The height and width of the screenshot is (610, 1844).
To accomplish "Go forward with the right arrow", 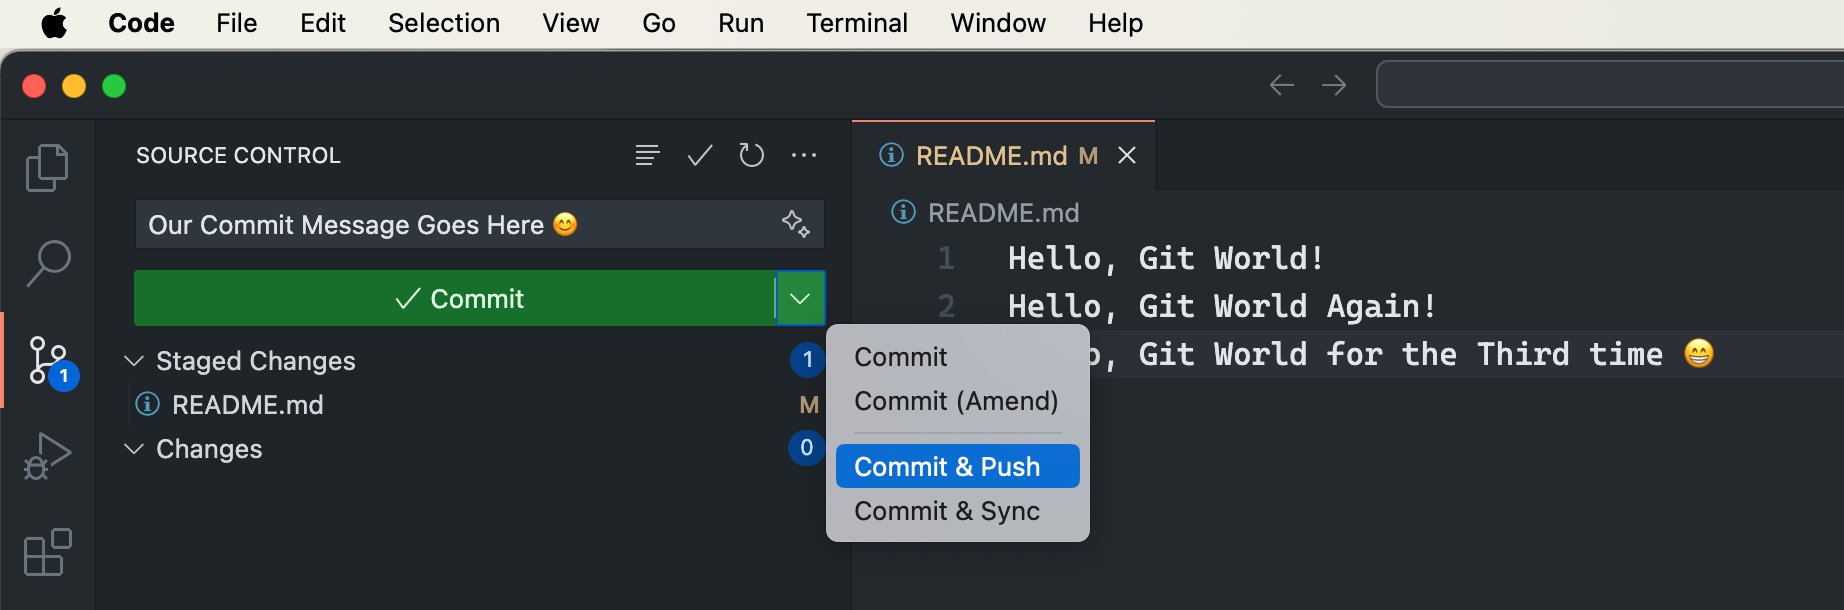I will click(1334, 85).
